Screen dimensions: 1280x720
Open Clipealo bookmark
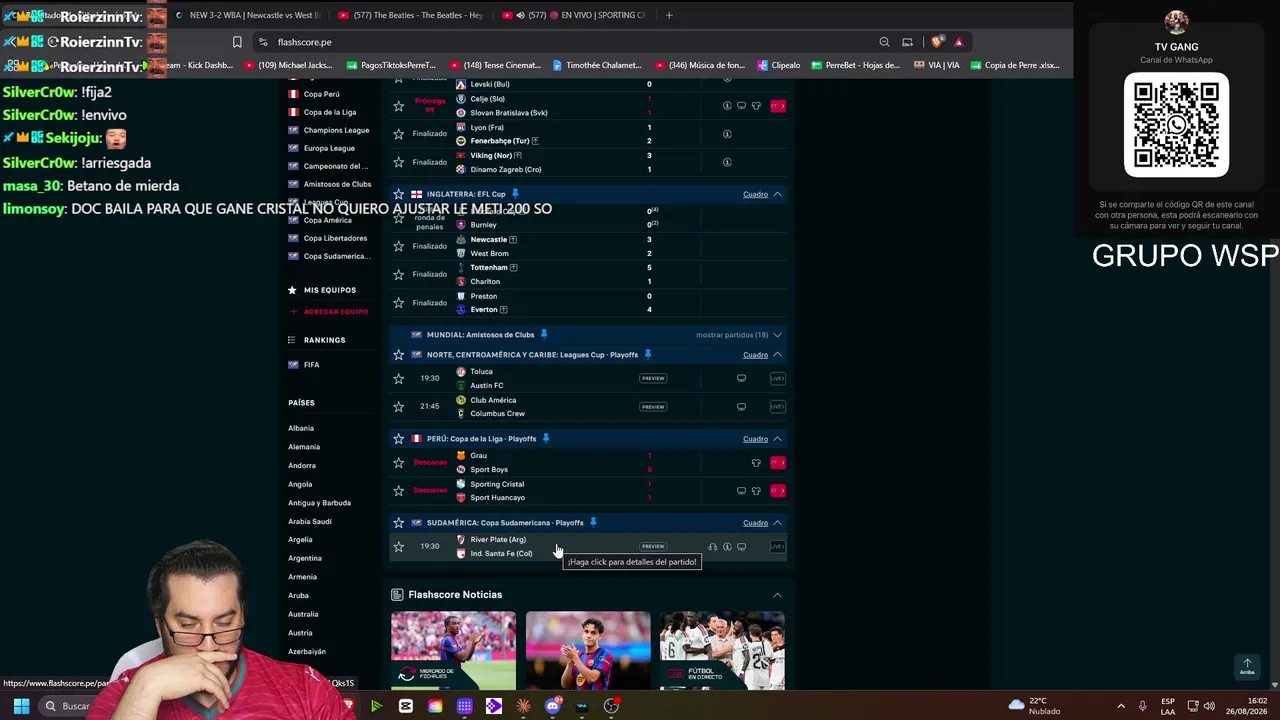779,65
